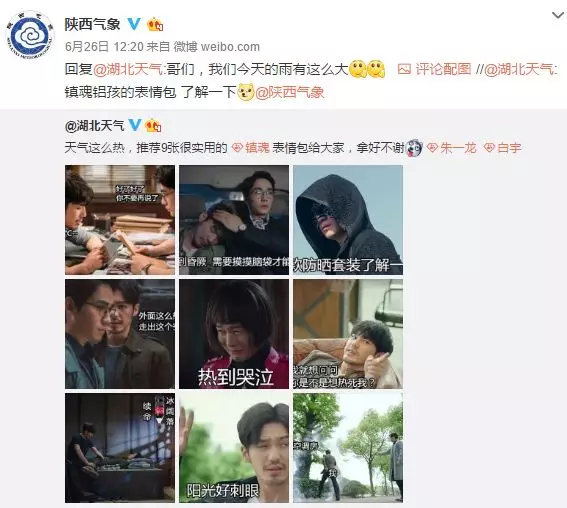View the 热到哭泣 meme thumbnail
The width and height of the screenshot is (567, 508).
[234, 334]
